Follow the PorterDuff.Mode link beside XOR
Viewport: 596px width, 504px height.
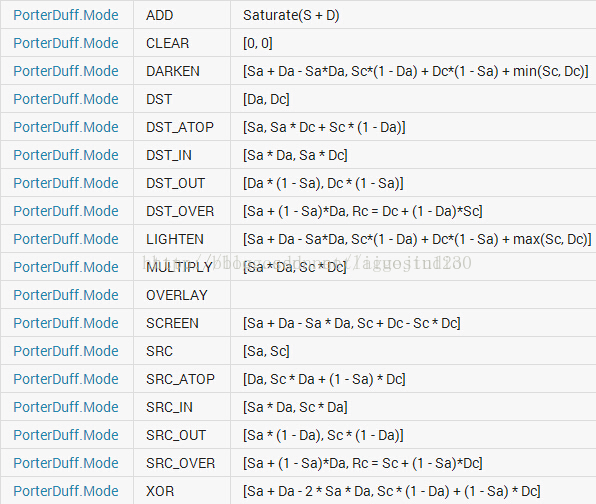click(x=66, y=491)
